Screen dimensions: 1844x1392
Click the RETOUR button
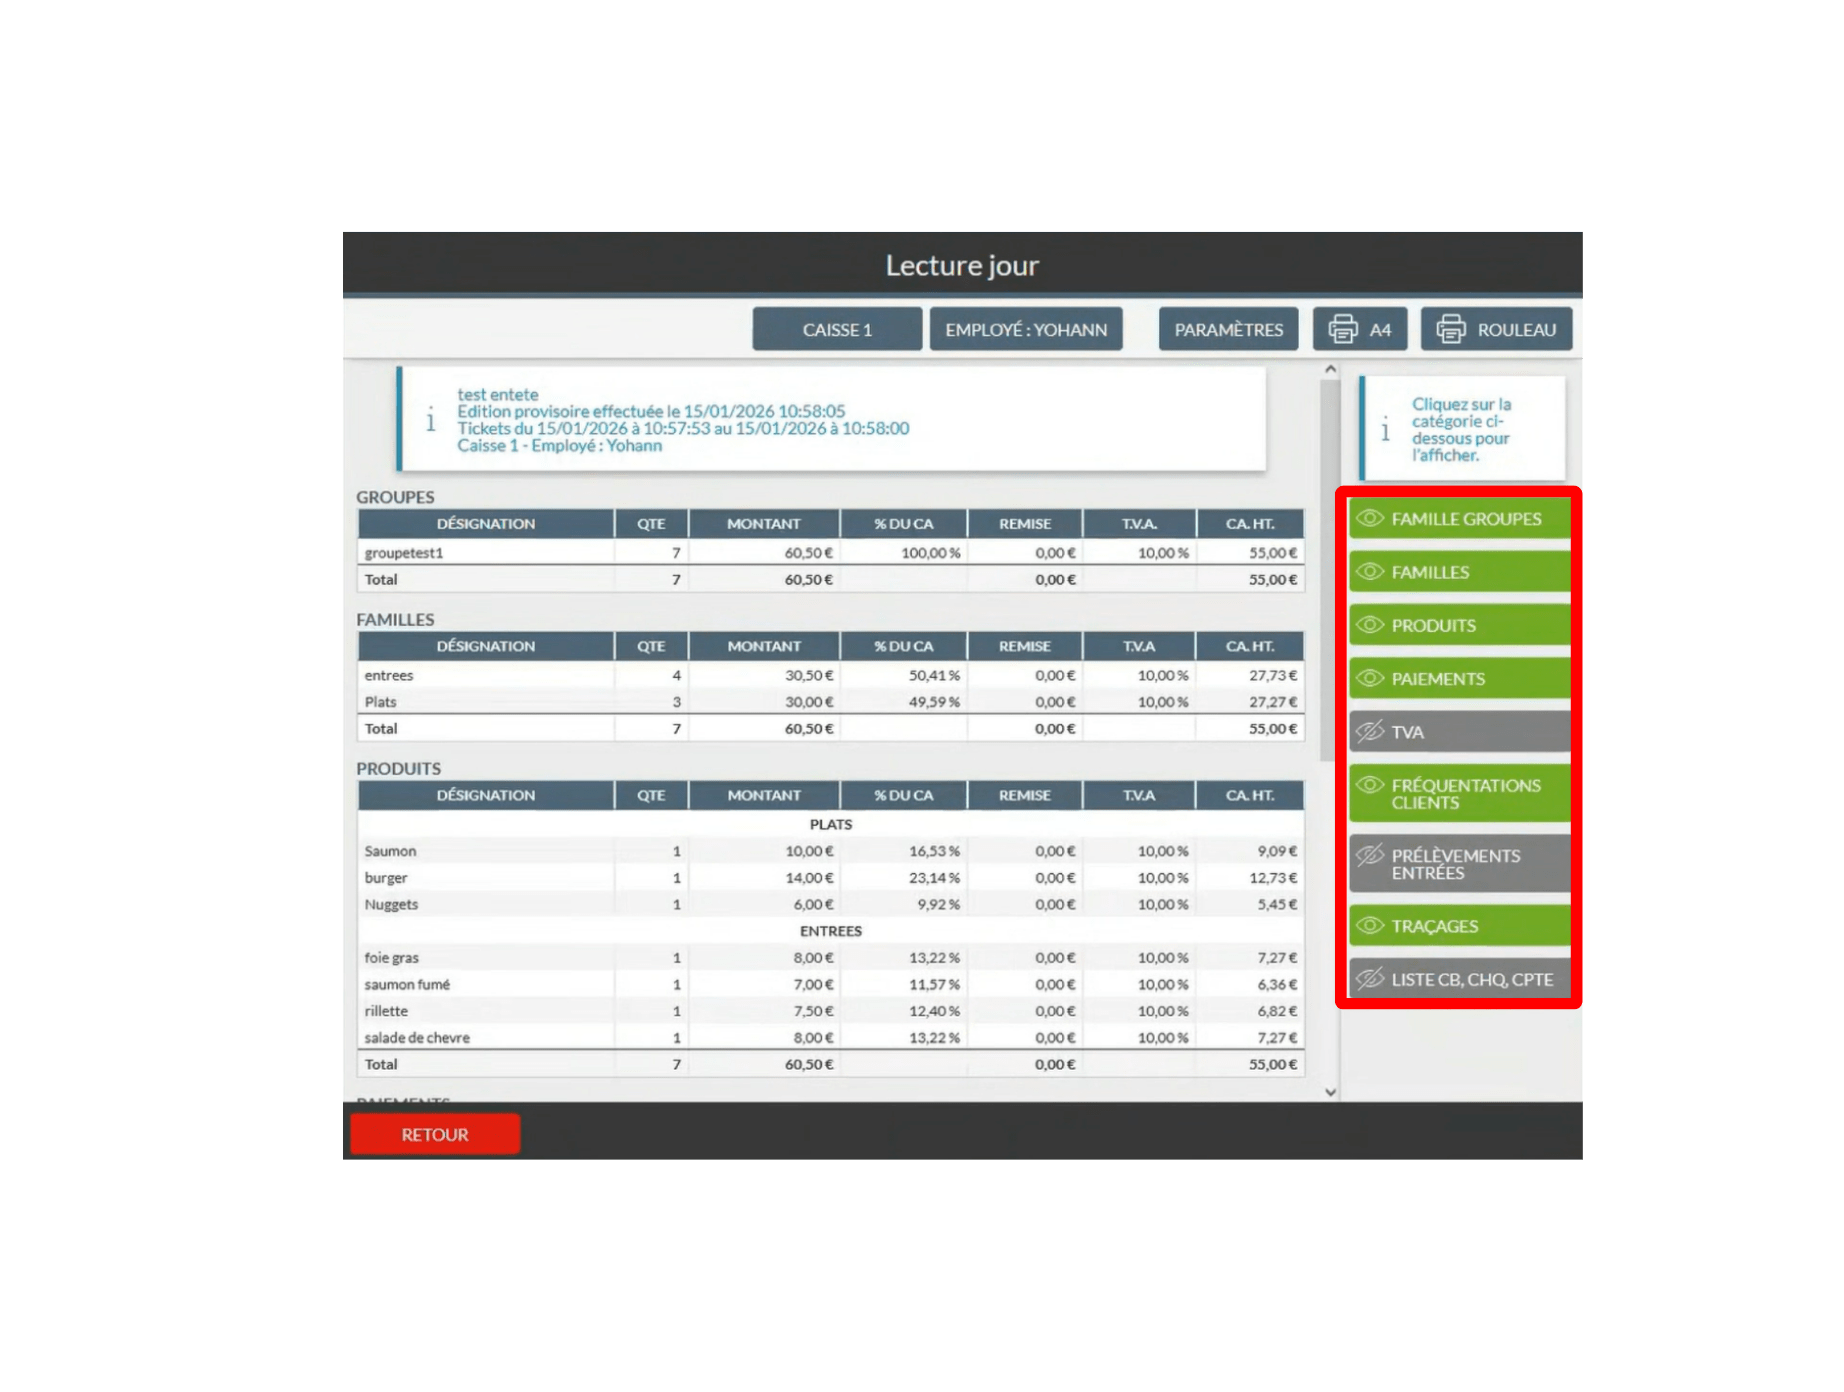pos(434,1134)
